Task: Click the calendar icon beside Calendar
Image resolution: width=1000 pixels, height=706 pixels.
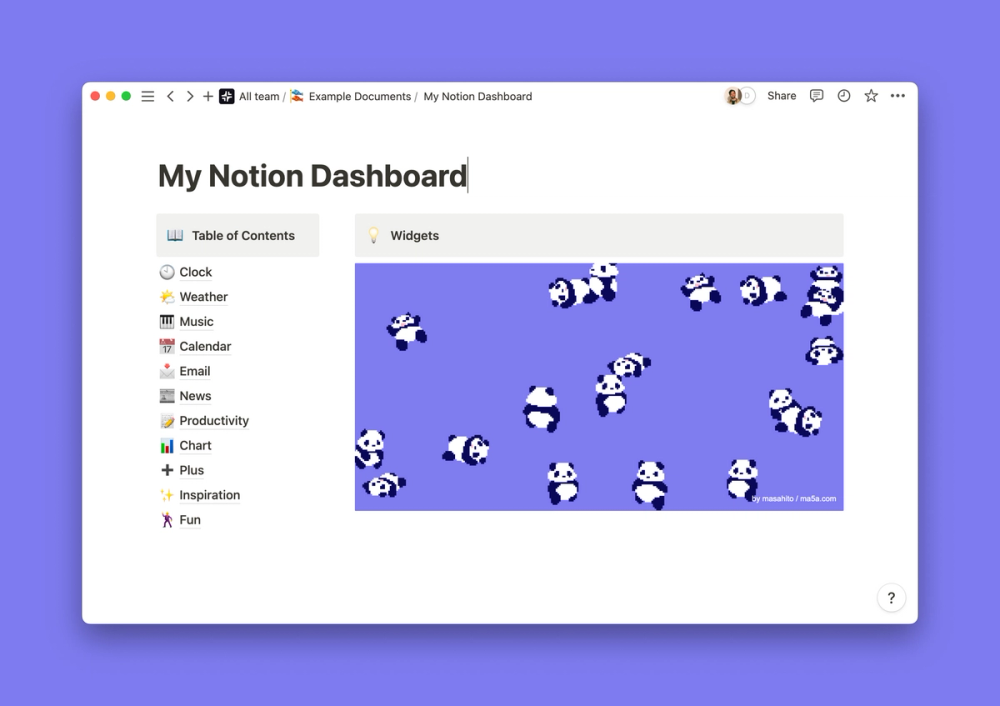Action: [x=167, y=347]
